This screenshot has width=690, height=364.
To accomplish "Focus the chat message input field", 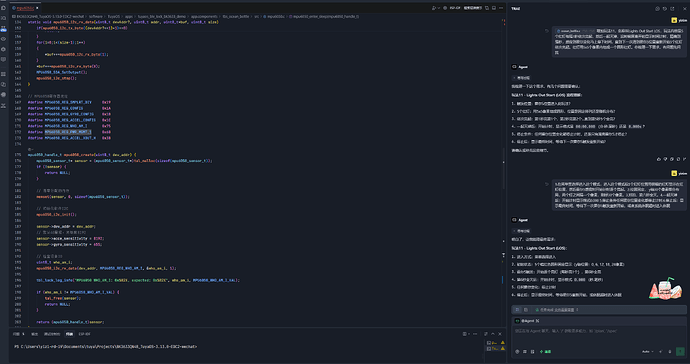I will tap(598, 332).
